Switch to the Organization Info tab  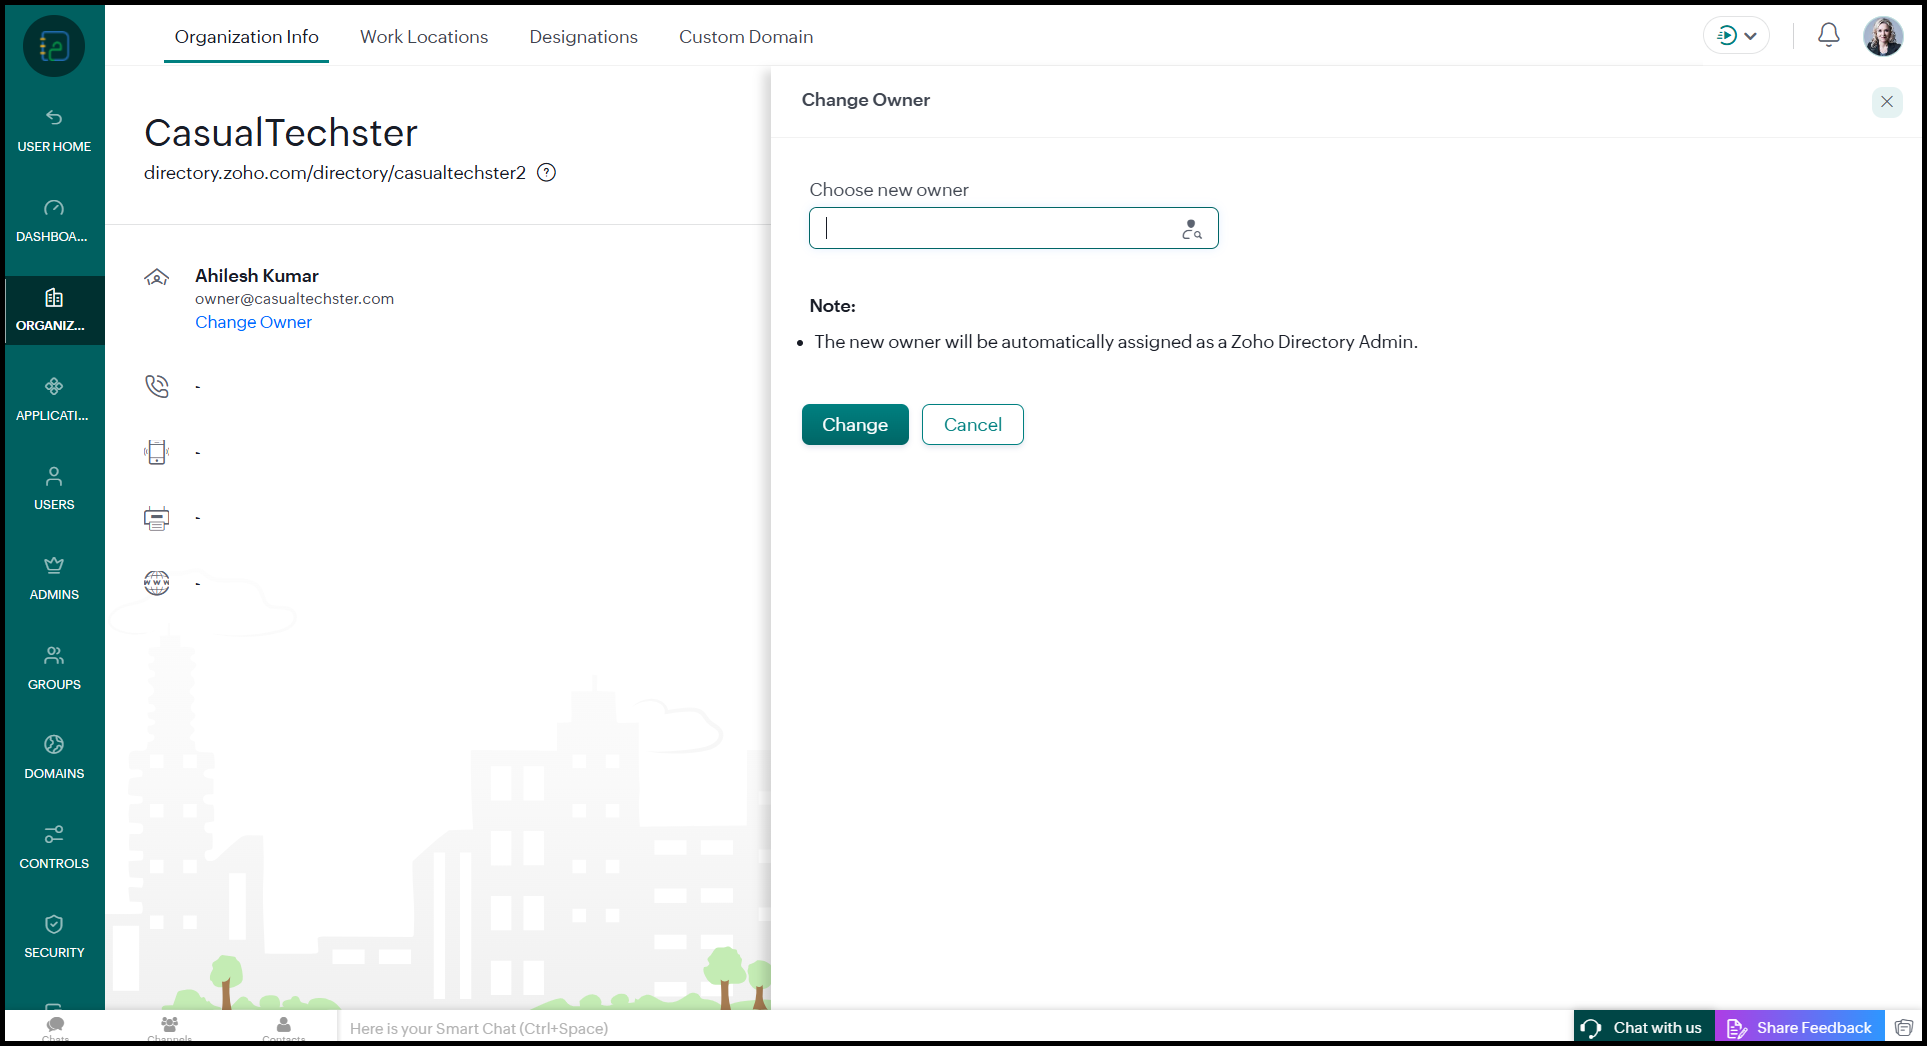[246, 37]
